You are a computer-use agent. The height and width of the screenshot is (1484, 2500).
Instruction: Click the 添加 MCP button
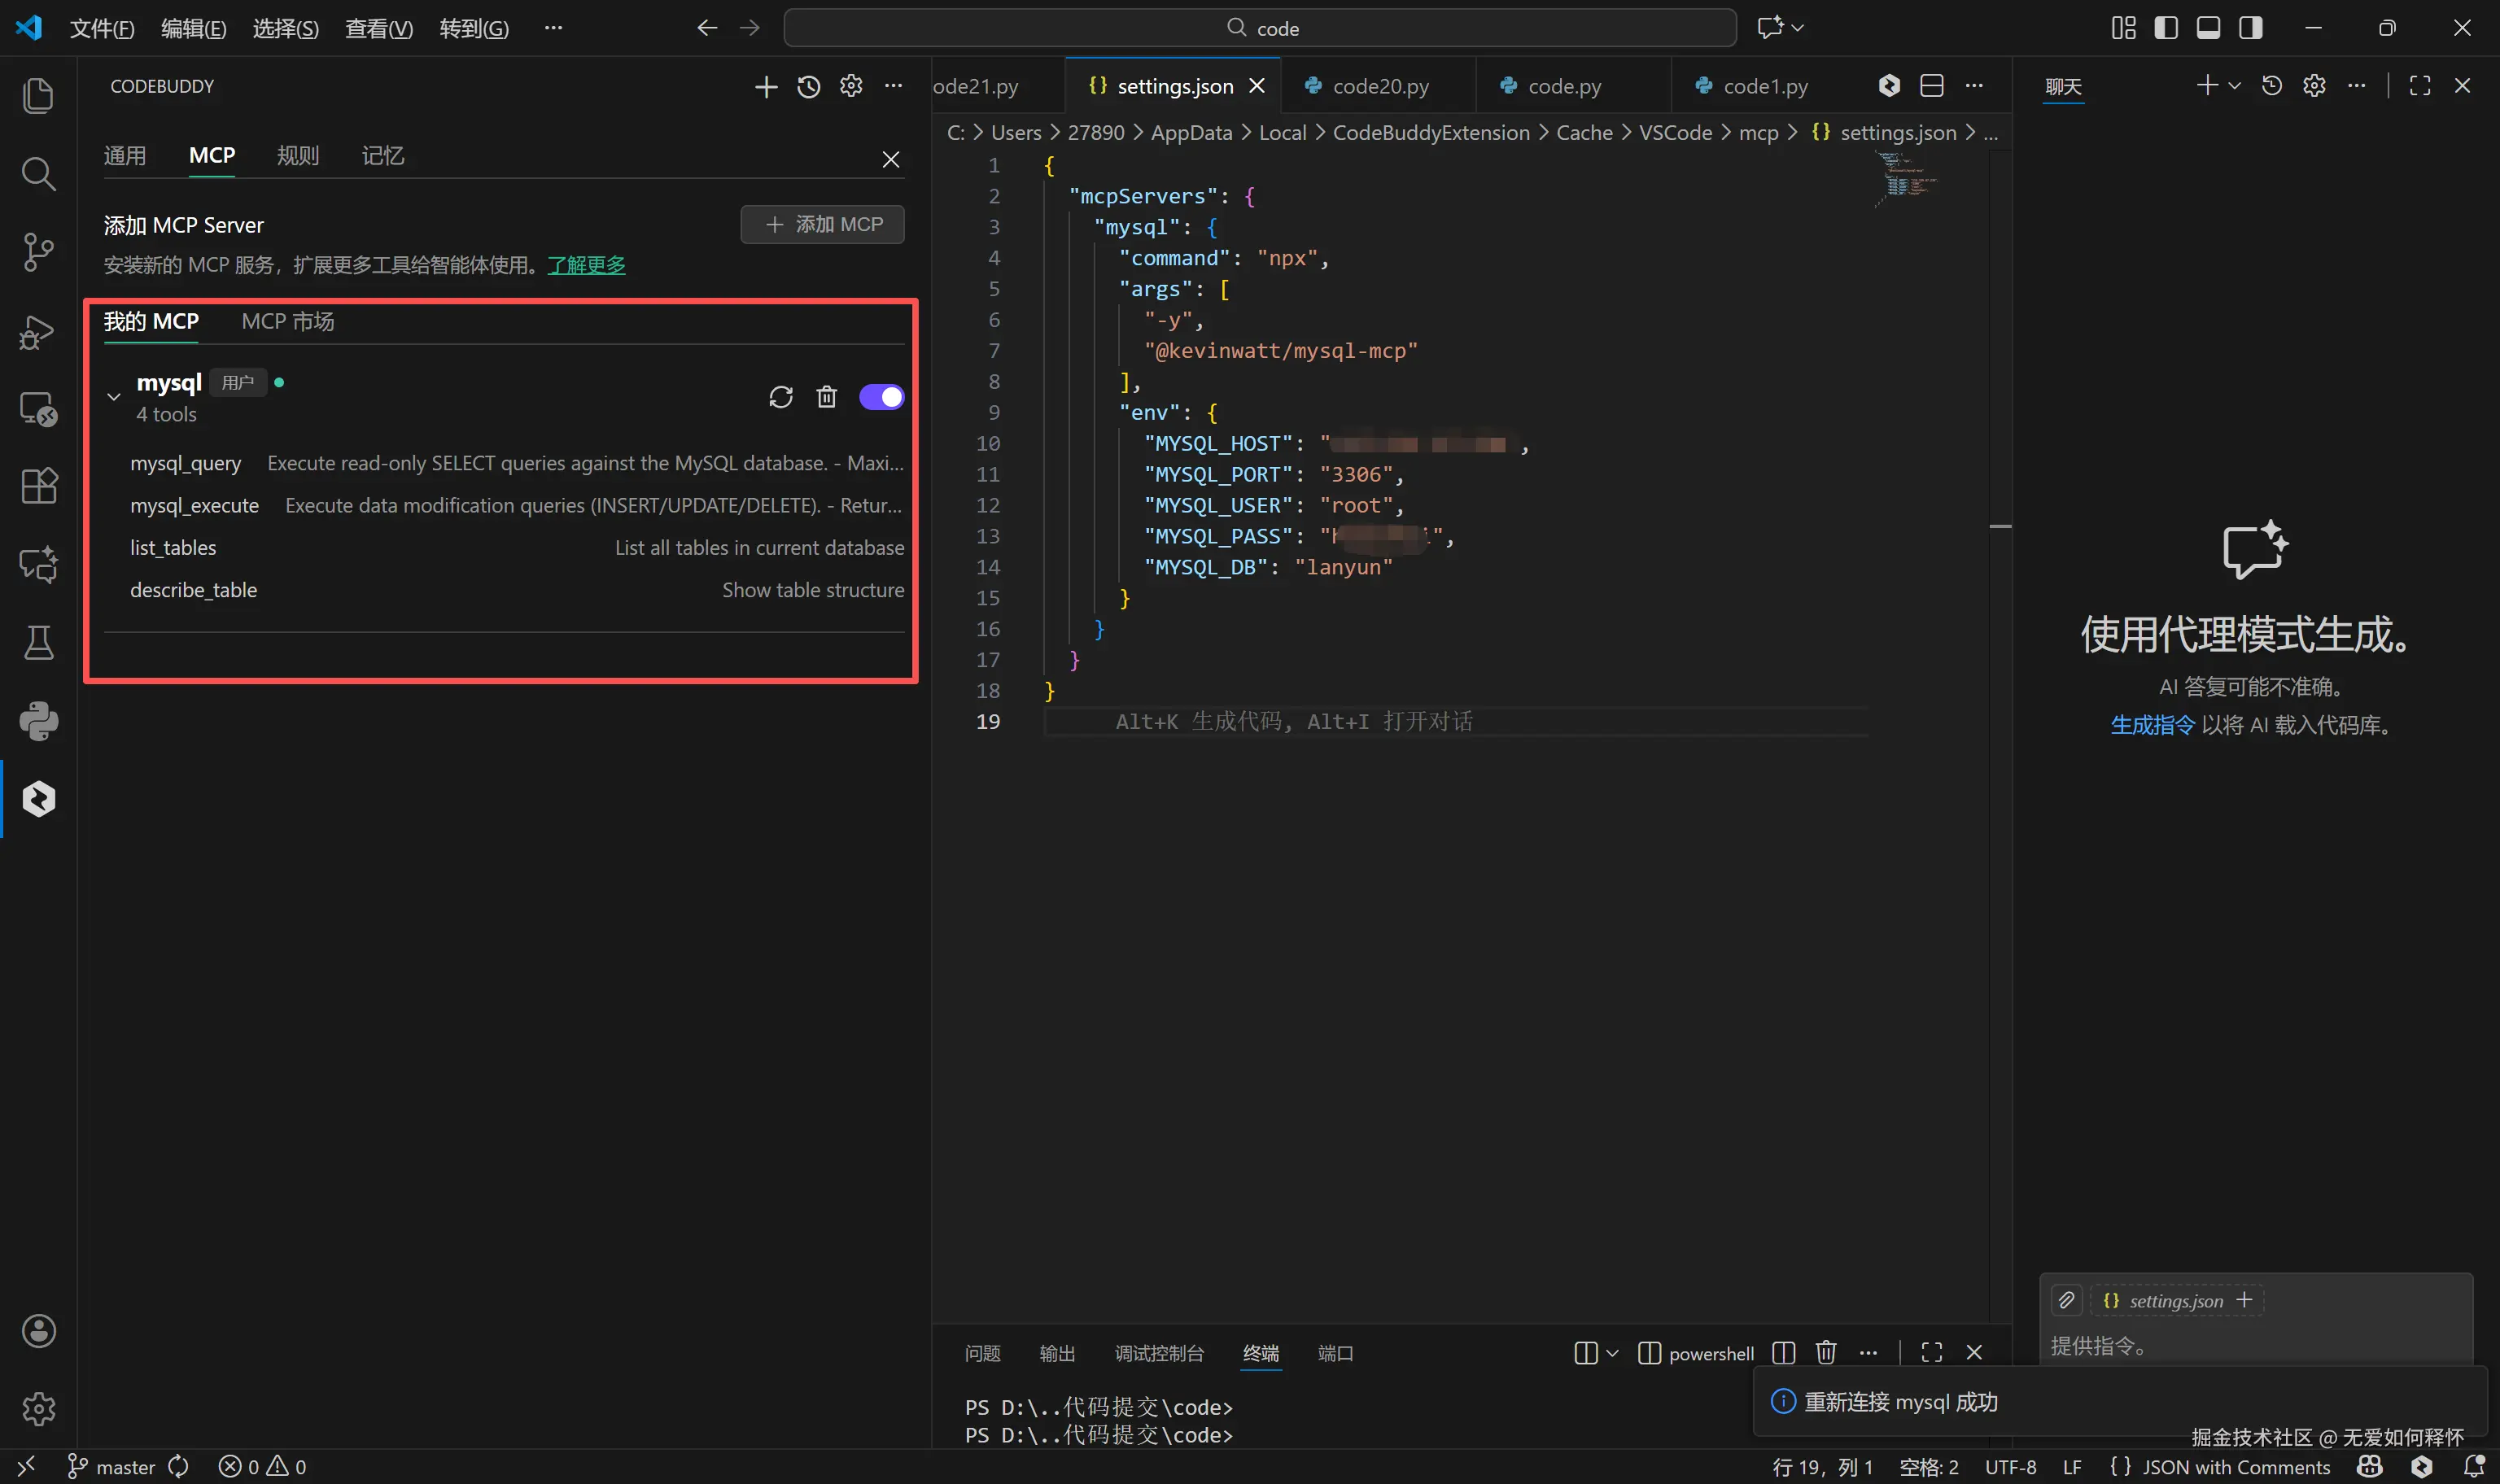(x=822, y=224)
